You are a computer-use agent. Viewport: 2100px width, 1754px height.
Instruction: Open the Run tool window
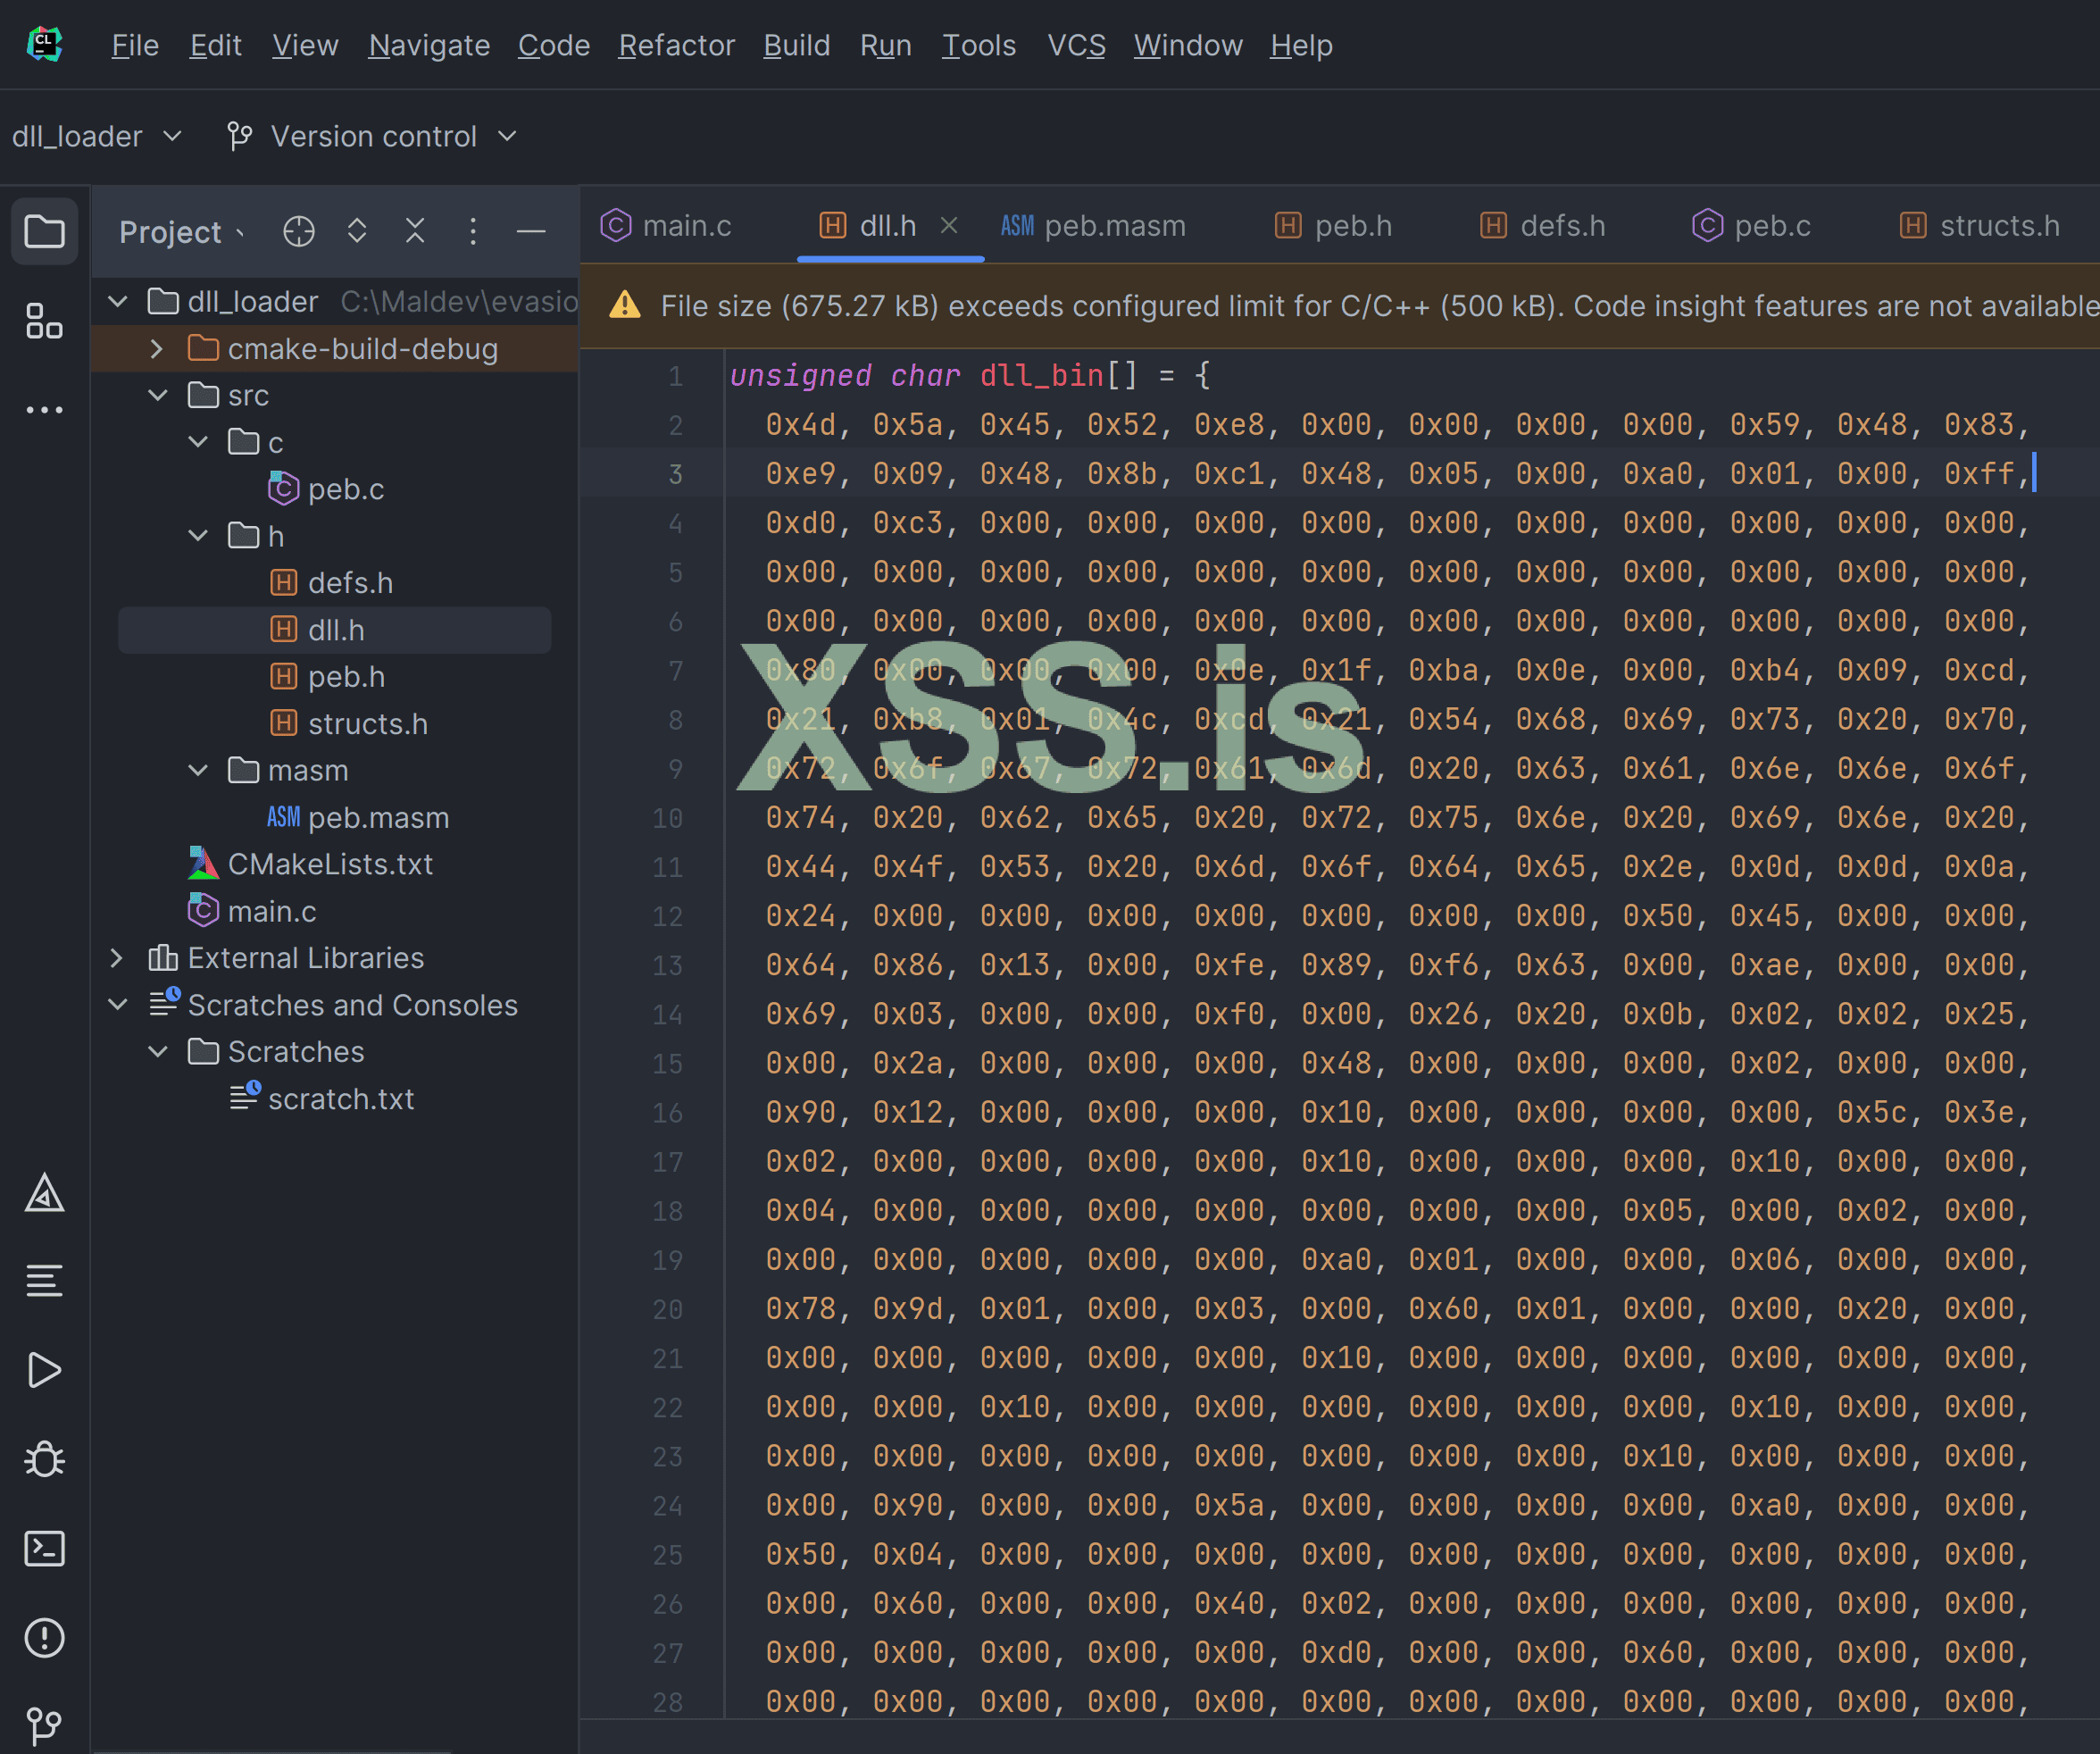coord(44,1370)
